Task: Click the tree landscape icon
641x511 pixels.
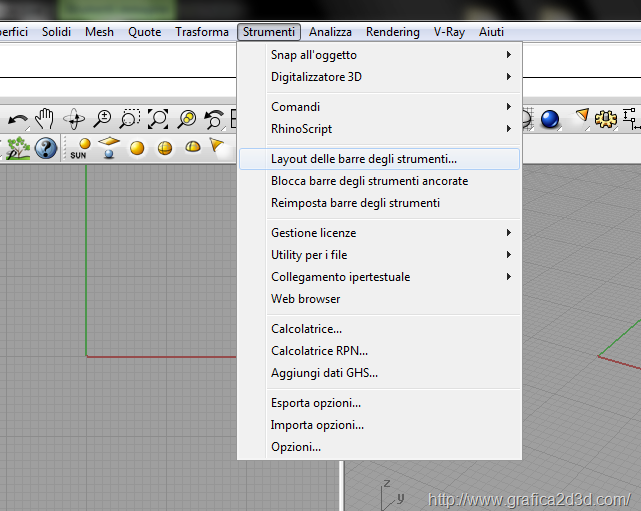Action: [18, 148]
